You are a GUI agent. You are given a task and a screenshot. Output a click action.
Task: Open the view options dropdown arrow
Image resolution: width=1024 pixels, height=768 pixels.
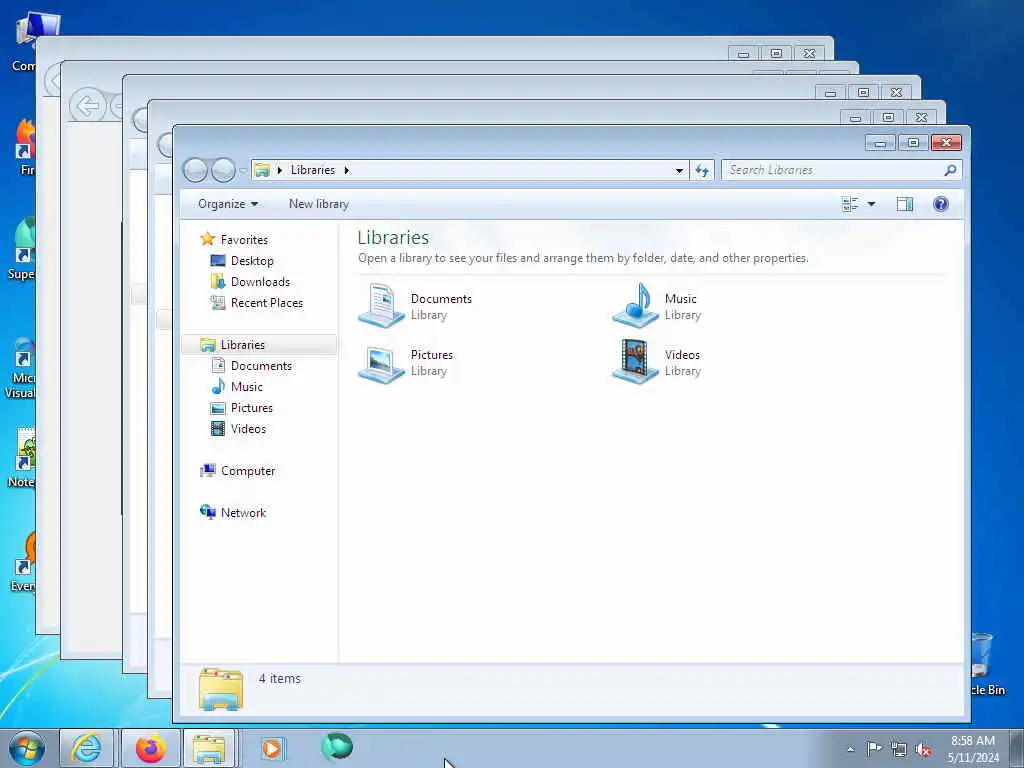871,204
